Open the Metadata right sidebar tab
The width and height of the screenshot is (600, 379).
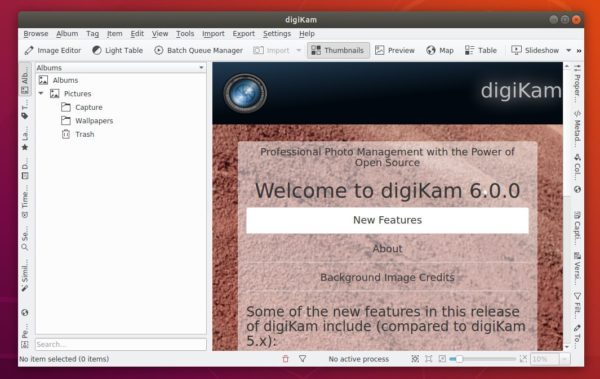[x=577, y=129]
